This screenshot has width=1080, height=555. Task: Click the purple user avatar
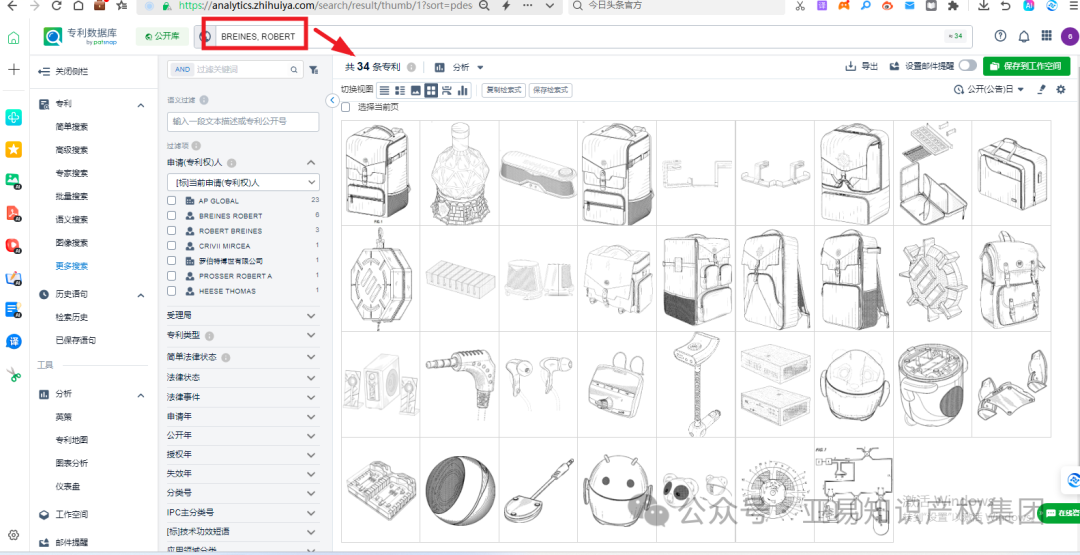(x=1069, y=36)
